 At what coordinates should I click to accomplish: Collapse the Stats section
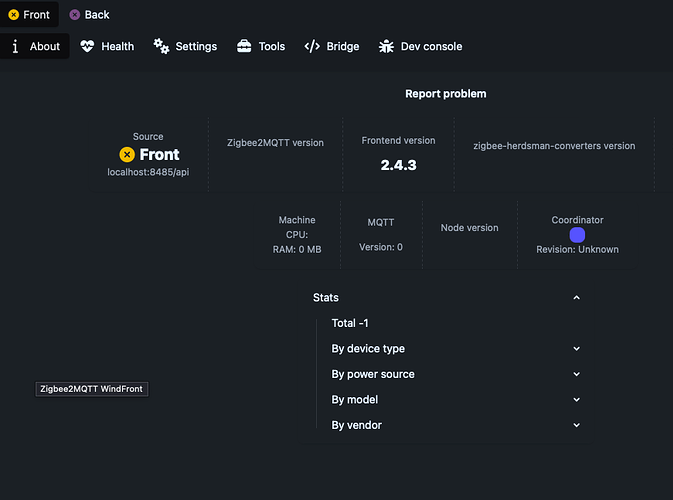click(x=576, y=298)
